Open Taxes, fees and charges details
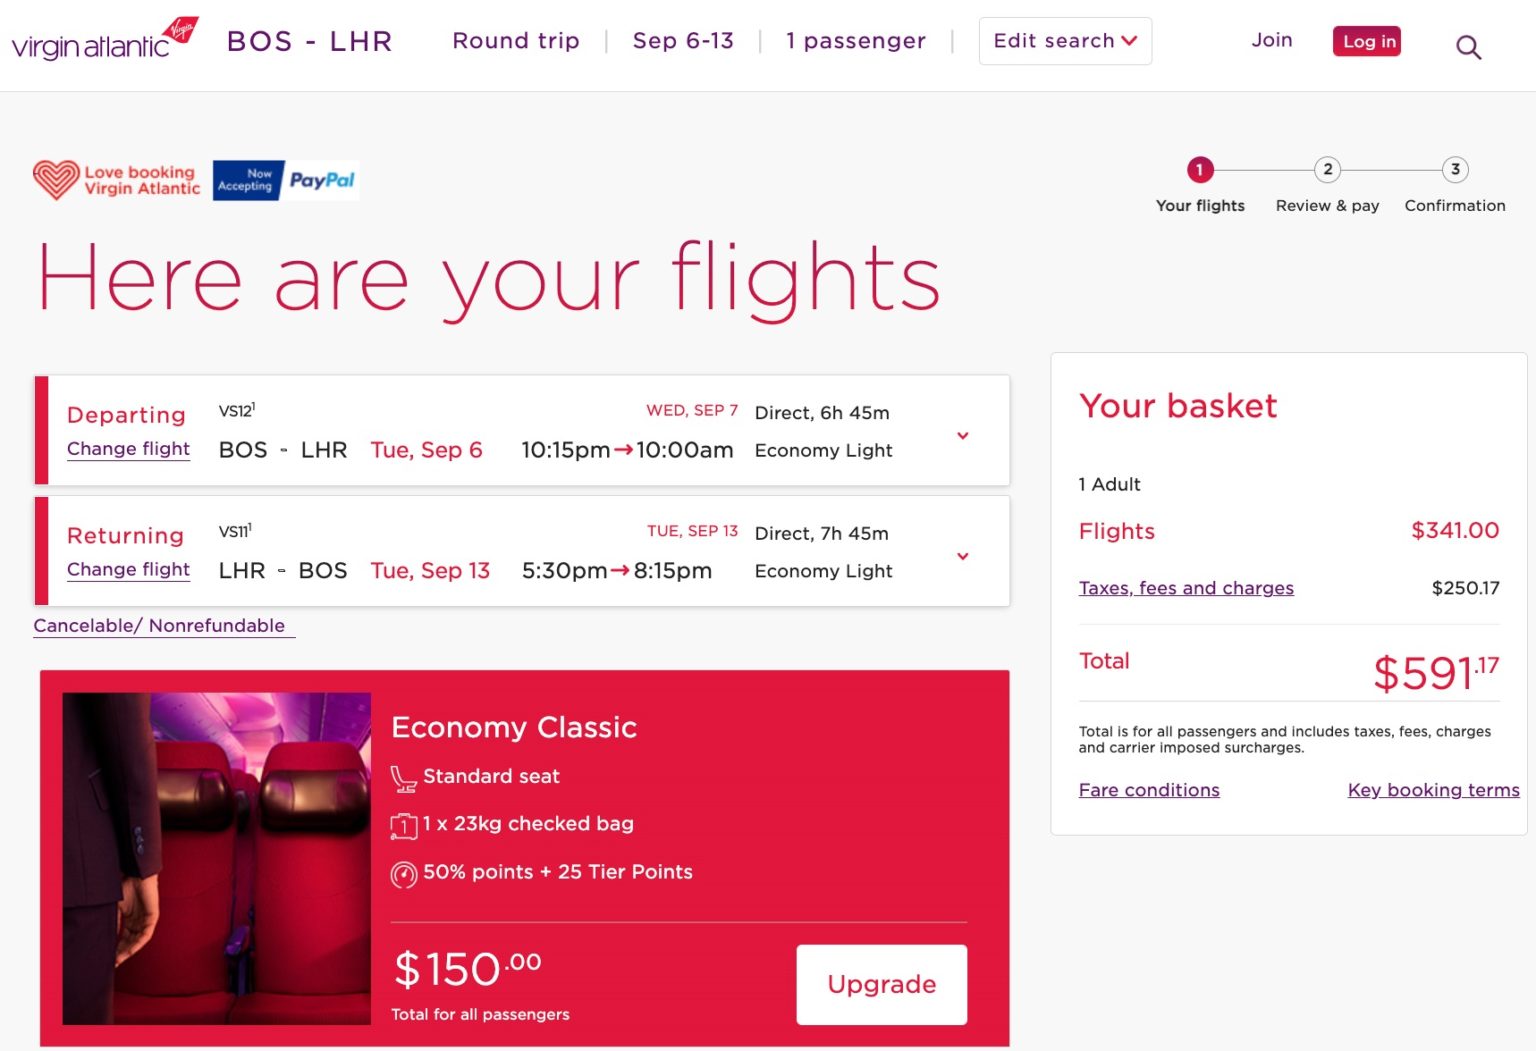The image size is (1536, 1051). pyautogui.click(x=1186, y=588)
